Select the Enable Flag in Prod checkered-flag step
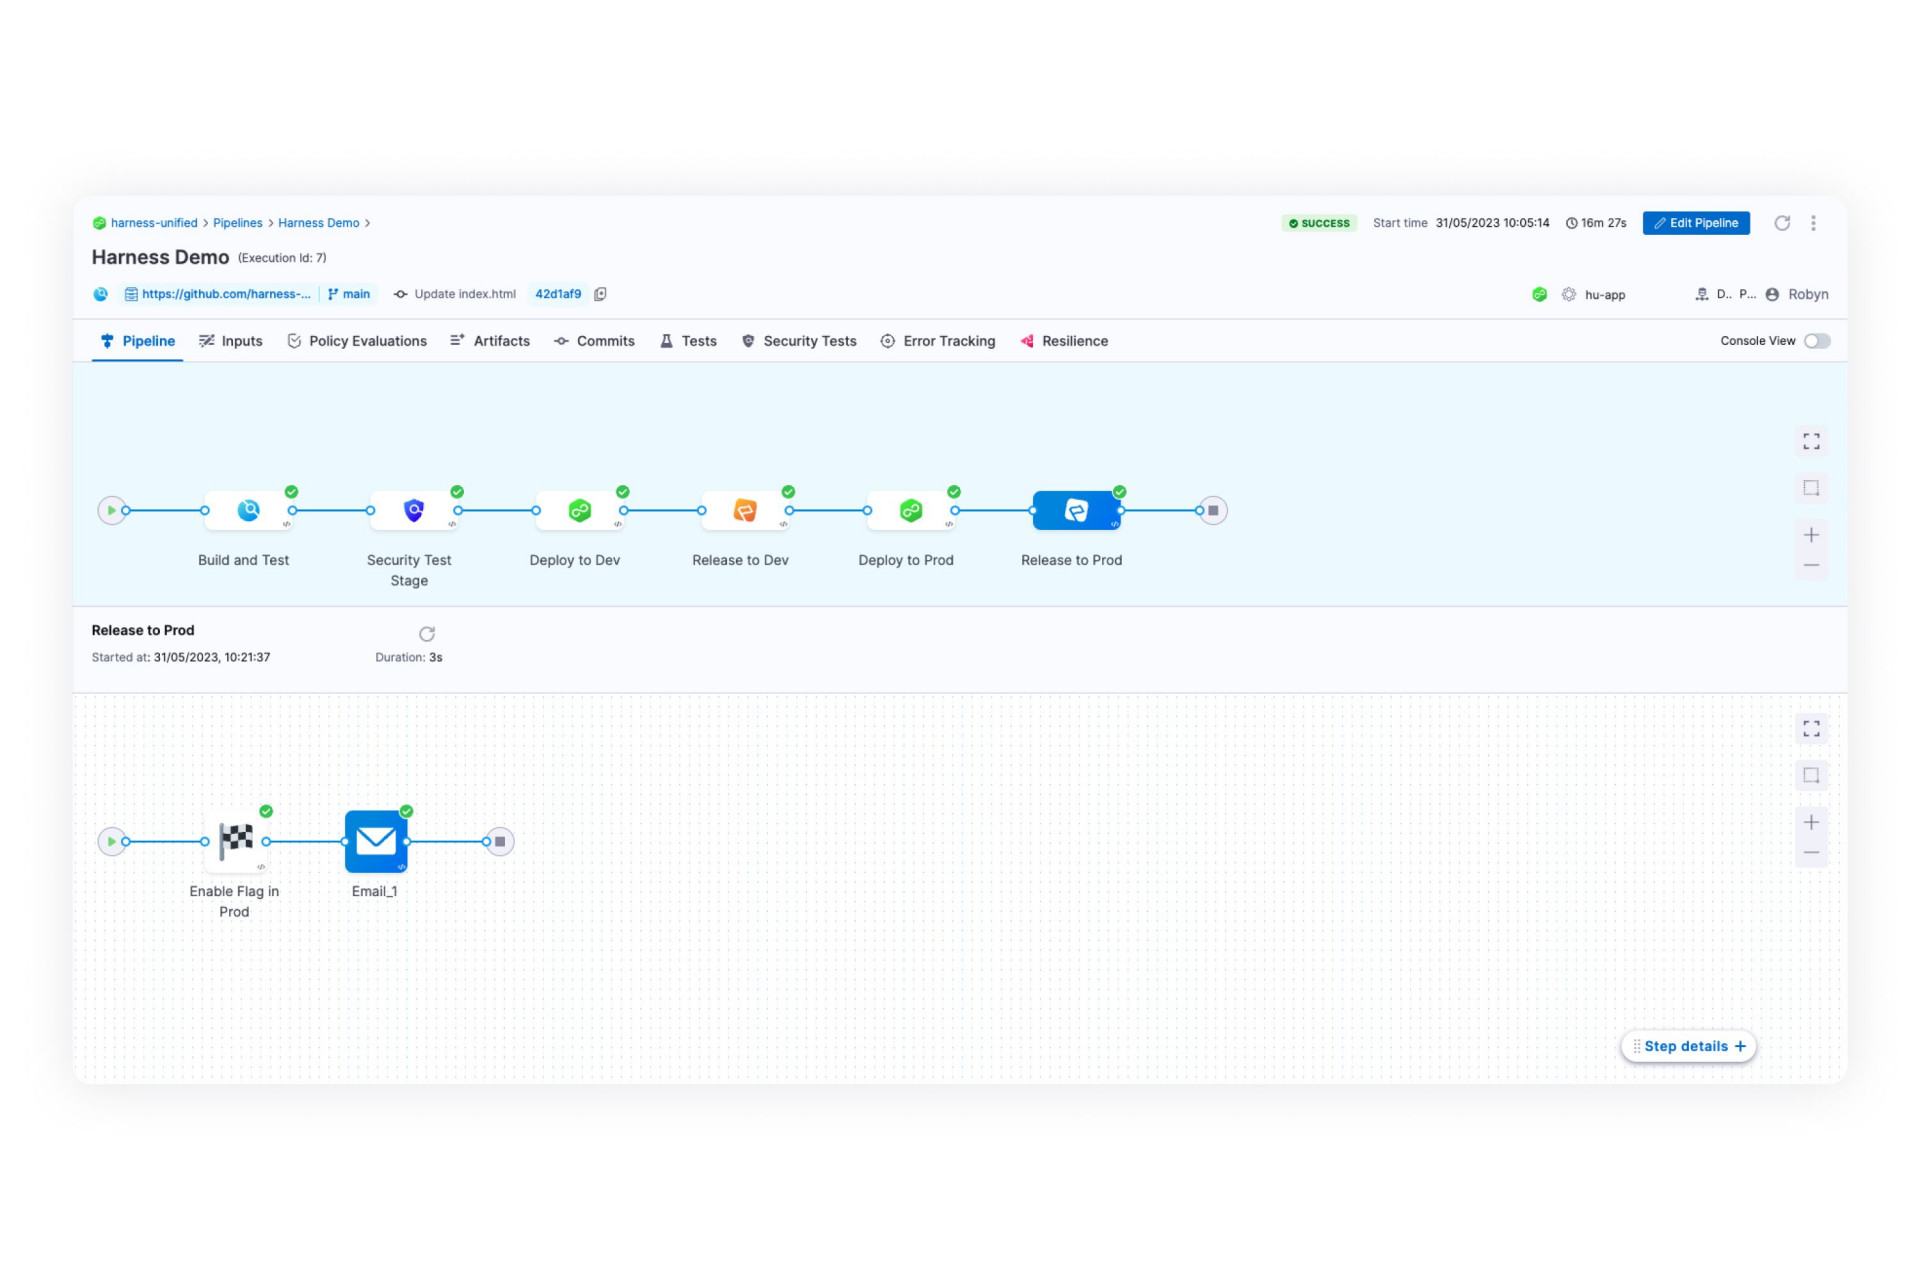Image resolution: width=1920 pixels, height=1280 pixels. coord(236,841)
